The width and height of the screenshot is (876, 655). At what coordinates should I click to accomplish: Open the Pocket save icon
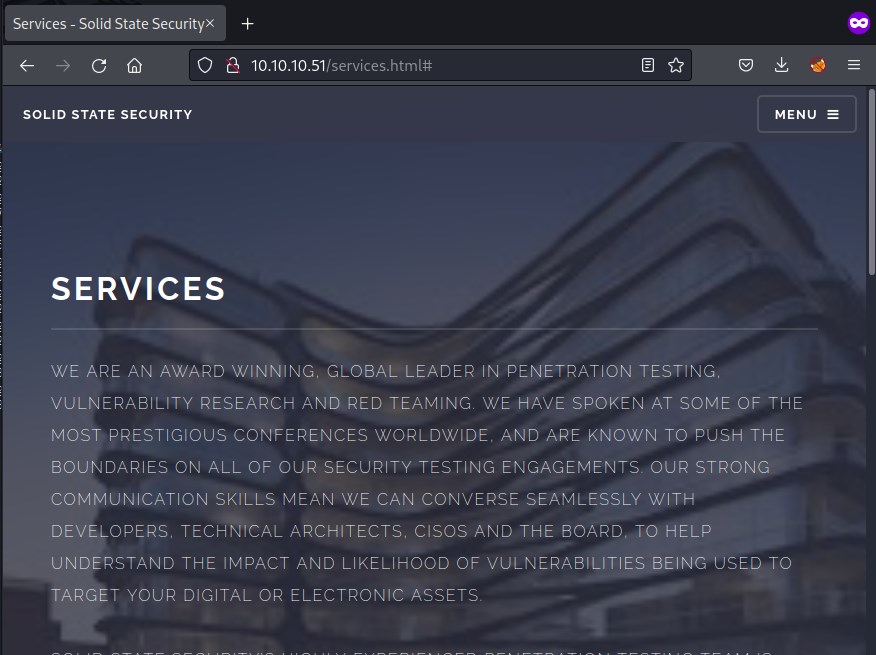[x=746, y=66]
